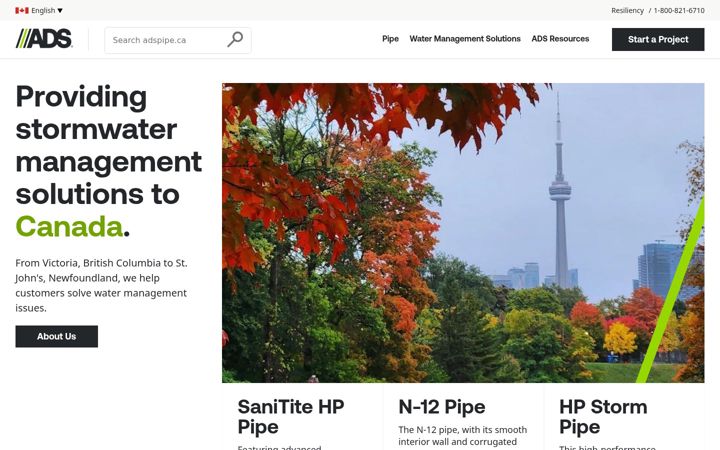Open the SaniTite HP Pipe card
The width and height of the screenshot is (720, 450).
[291, 417]
